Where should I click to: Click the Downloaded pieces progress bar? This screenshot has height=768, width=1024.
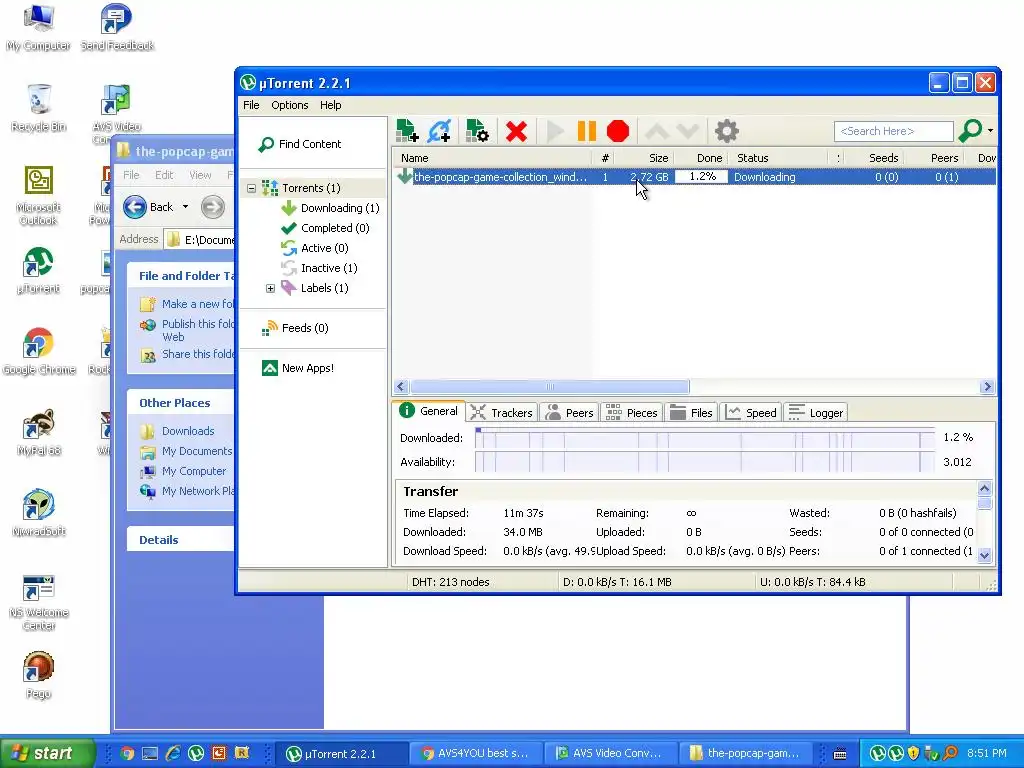point(706,438)
